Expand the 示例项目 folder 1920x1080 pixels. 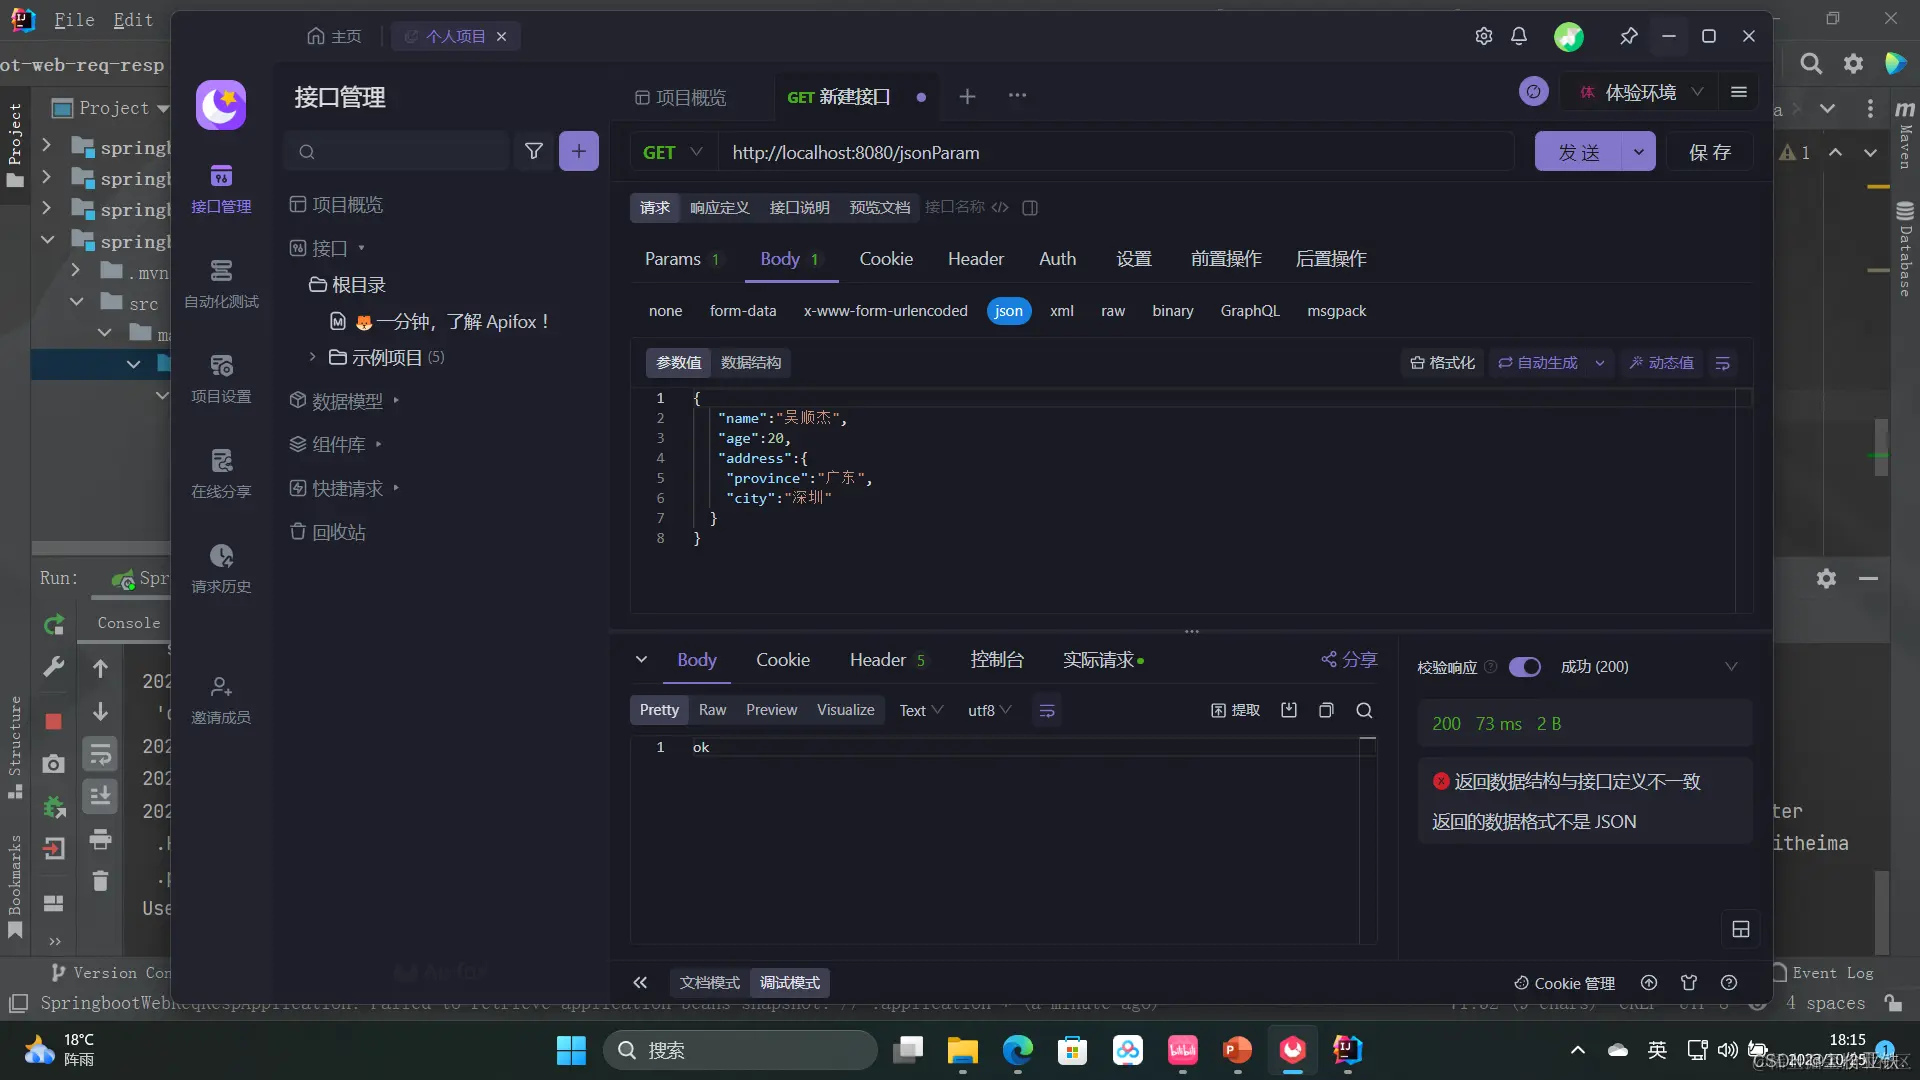click(x=313, y=357)
